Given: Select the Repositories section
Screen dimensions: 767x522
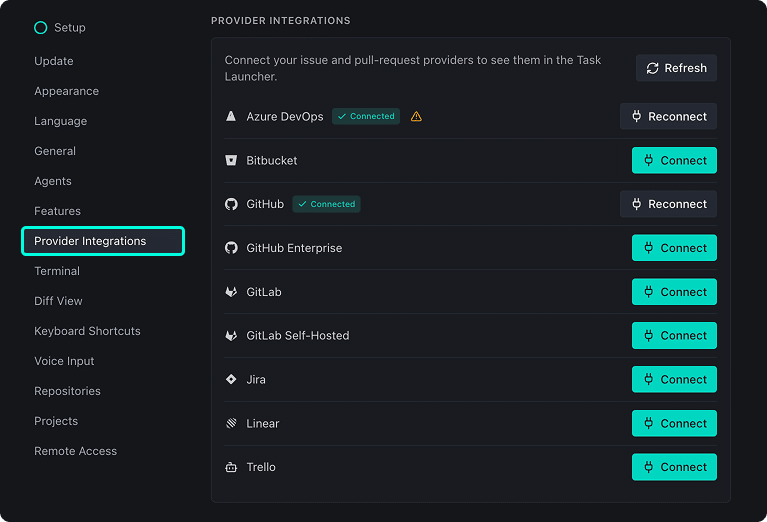Looking at the screenshot, I should [68, 391].
